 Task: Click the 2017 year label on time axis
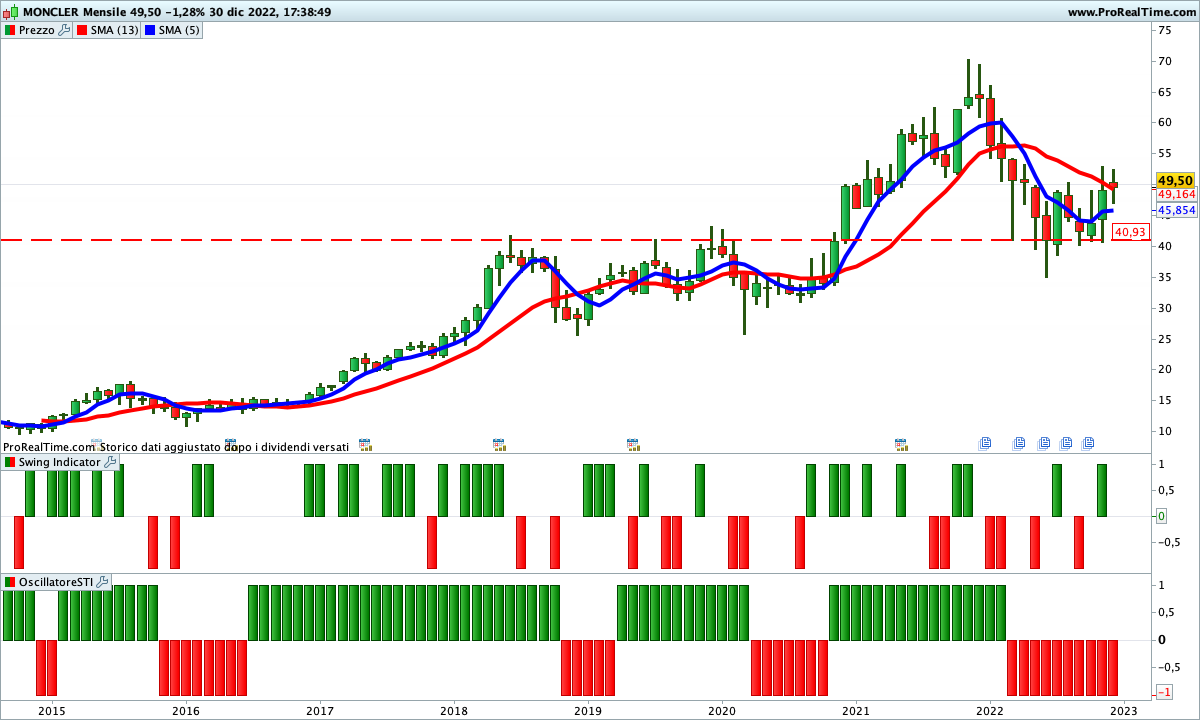[319, 710]
